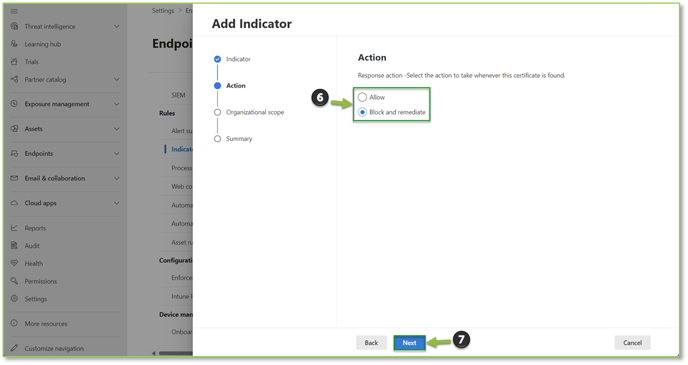The height and width of the screenshot is (365, 688).
Task: Click the Exposure management icon
Action: point(14,104)
